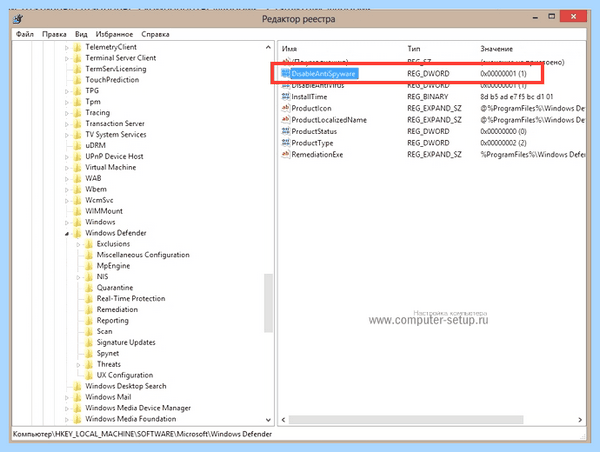Expand the TelemetryClient key
The image size is (600, 452).
tap(67, 47)
